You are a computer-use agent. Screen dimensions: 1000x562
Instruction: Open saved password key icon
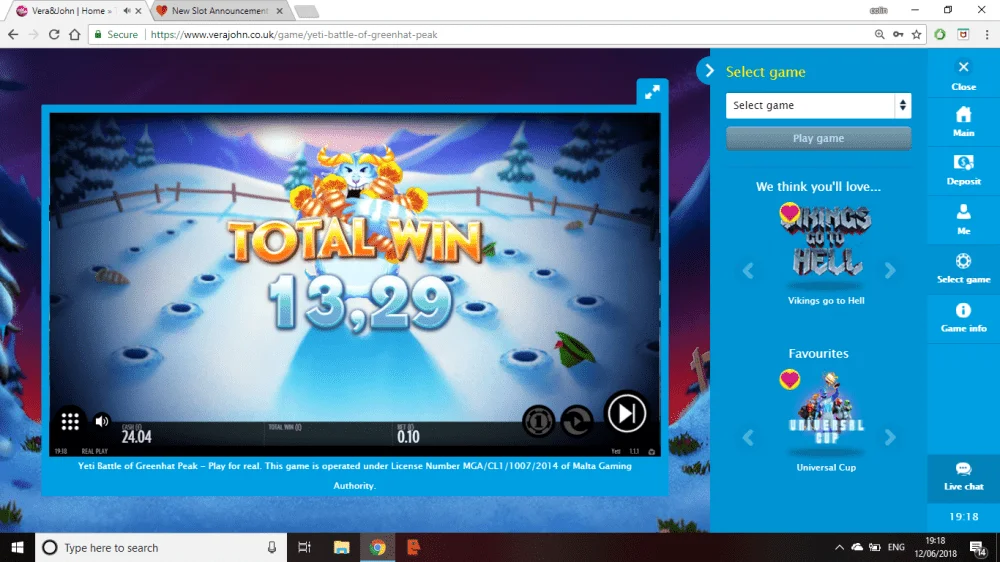tap(898, 34)
